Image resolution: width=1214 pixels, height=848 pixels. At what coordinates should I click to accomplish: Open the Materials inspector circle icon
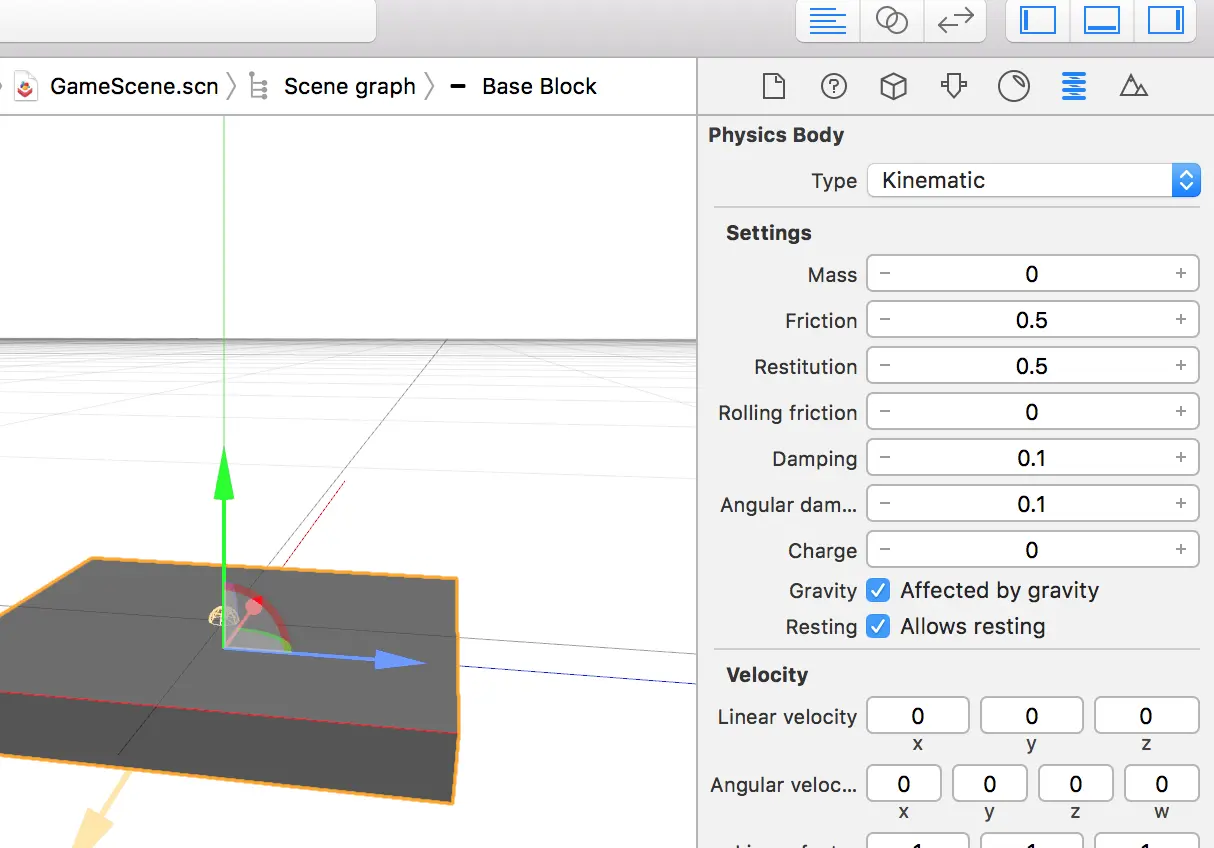pos(1013,86)
